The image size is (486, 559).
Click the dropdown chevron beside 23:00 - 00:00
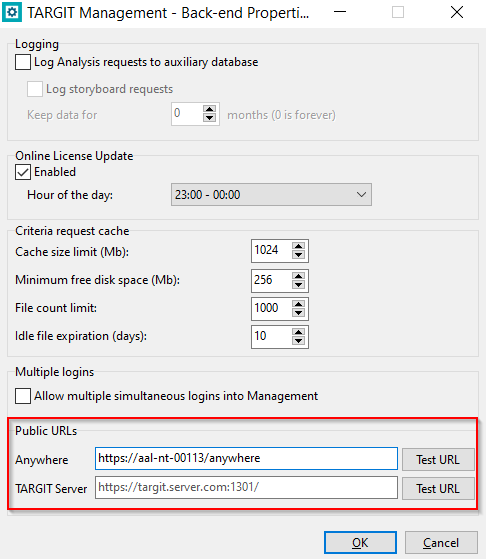click(361, 195)
